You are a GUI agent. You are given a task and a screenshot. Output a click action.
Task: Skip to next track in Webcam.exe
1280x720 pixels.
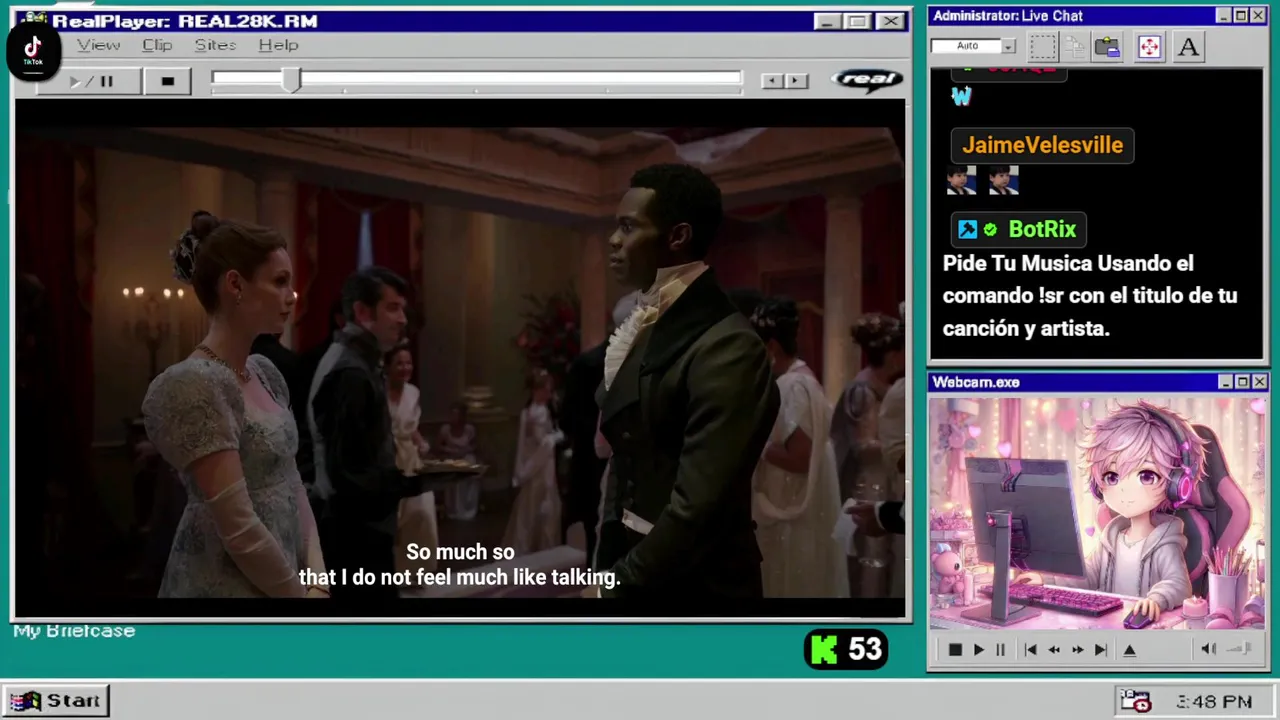[1101, 650]
